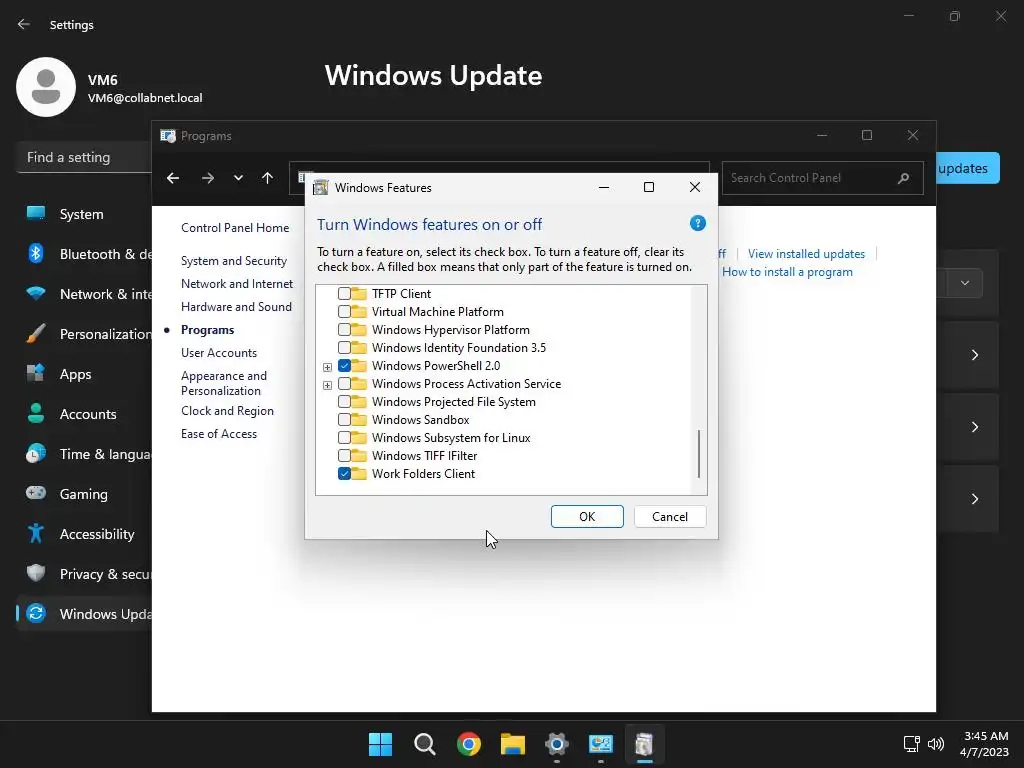Click Windows Features taskbar icon

tap(645, 744)
